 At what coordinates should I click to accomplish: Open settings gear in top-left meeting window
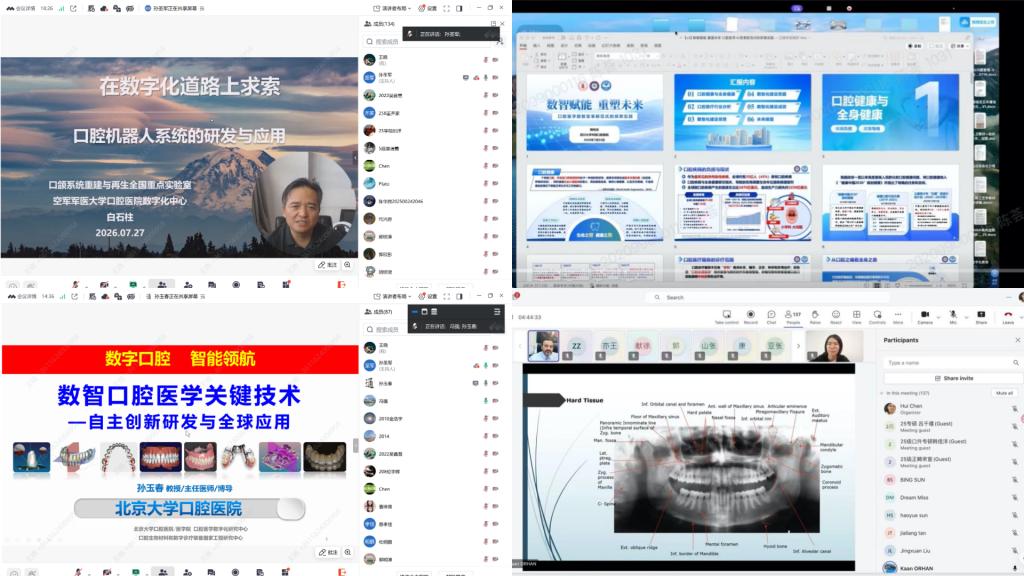[x=427, y=8]
